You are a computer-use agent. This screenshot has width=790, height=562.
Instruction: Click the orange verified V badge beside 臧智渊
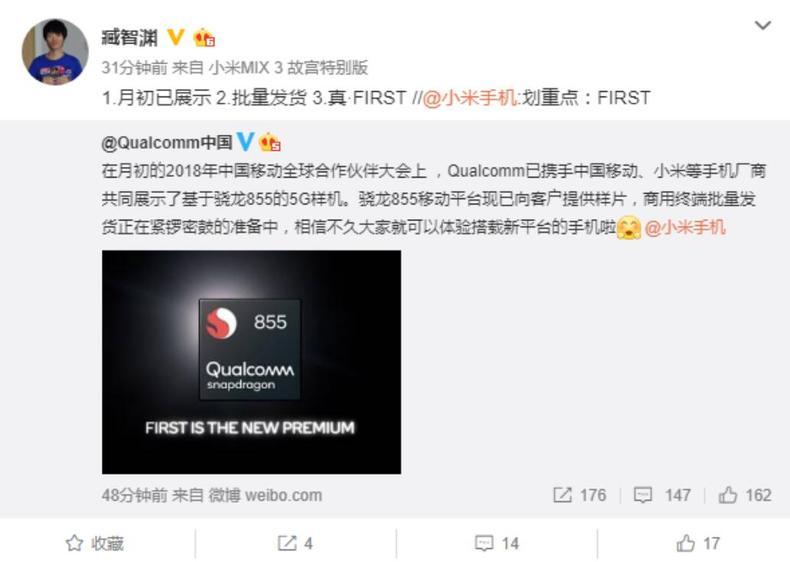[x=175, y=37]
